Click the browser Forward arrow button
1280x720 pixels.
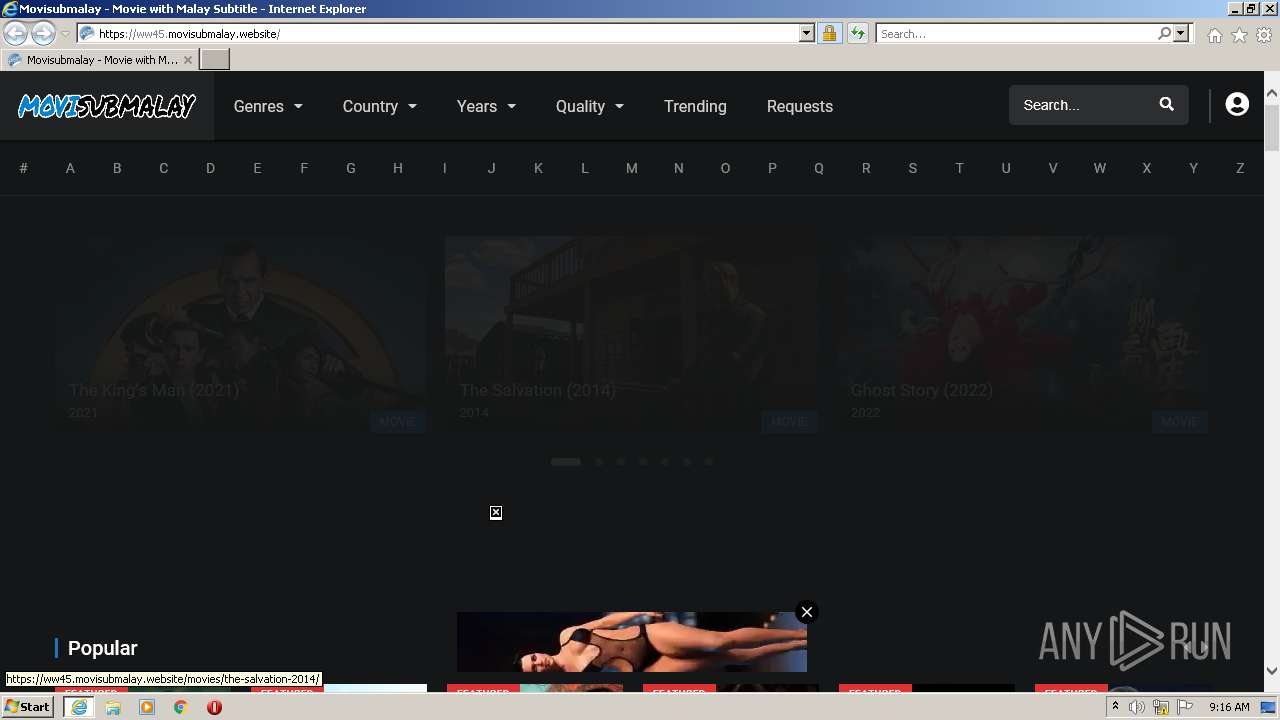pos(43,34)
